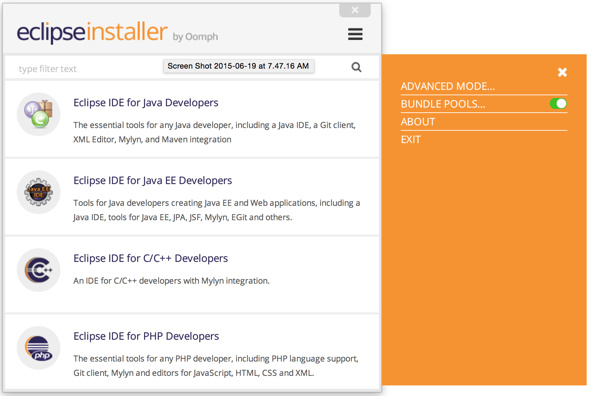Click Eclipse IDE for Java EE Developers title

pyautogui.click(x=153, y=180)
